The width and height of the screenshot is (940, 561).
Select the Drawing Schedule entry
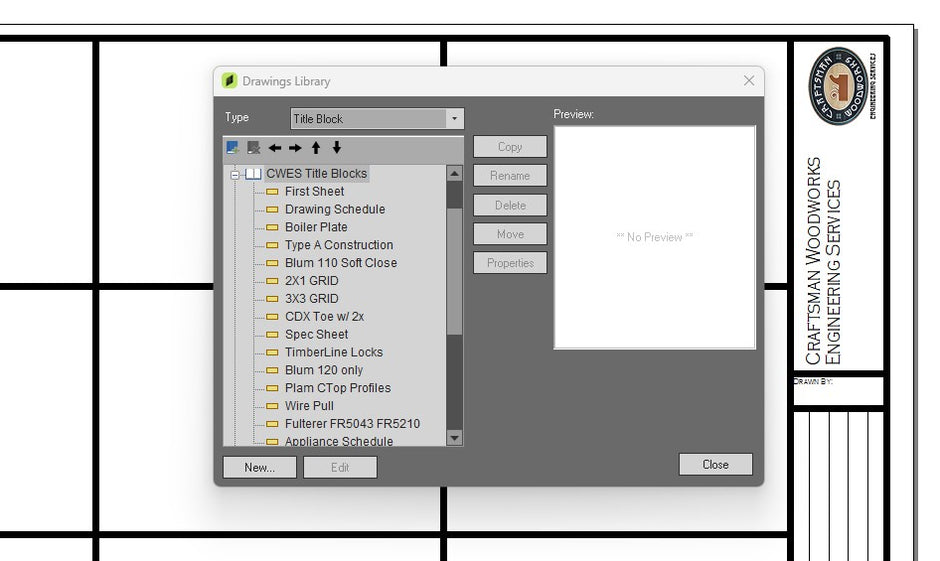(x=334, y=210)
